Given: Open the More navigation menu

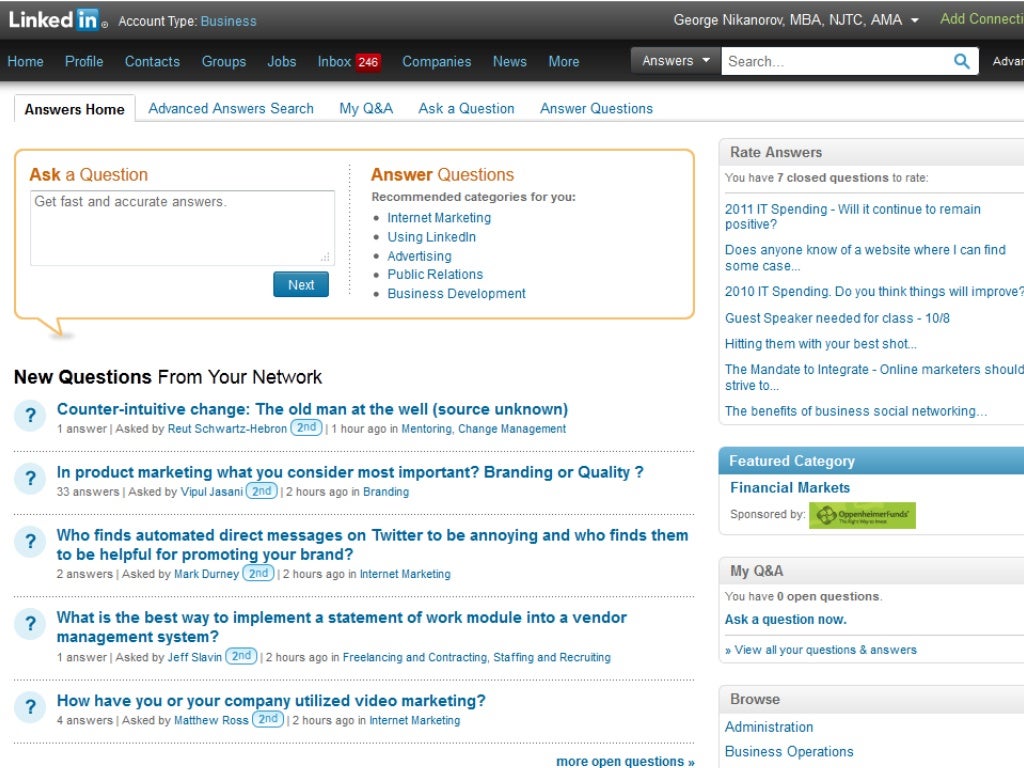Looking at the screenshot, I should tap(564, 61).
